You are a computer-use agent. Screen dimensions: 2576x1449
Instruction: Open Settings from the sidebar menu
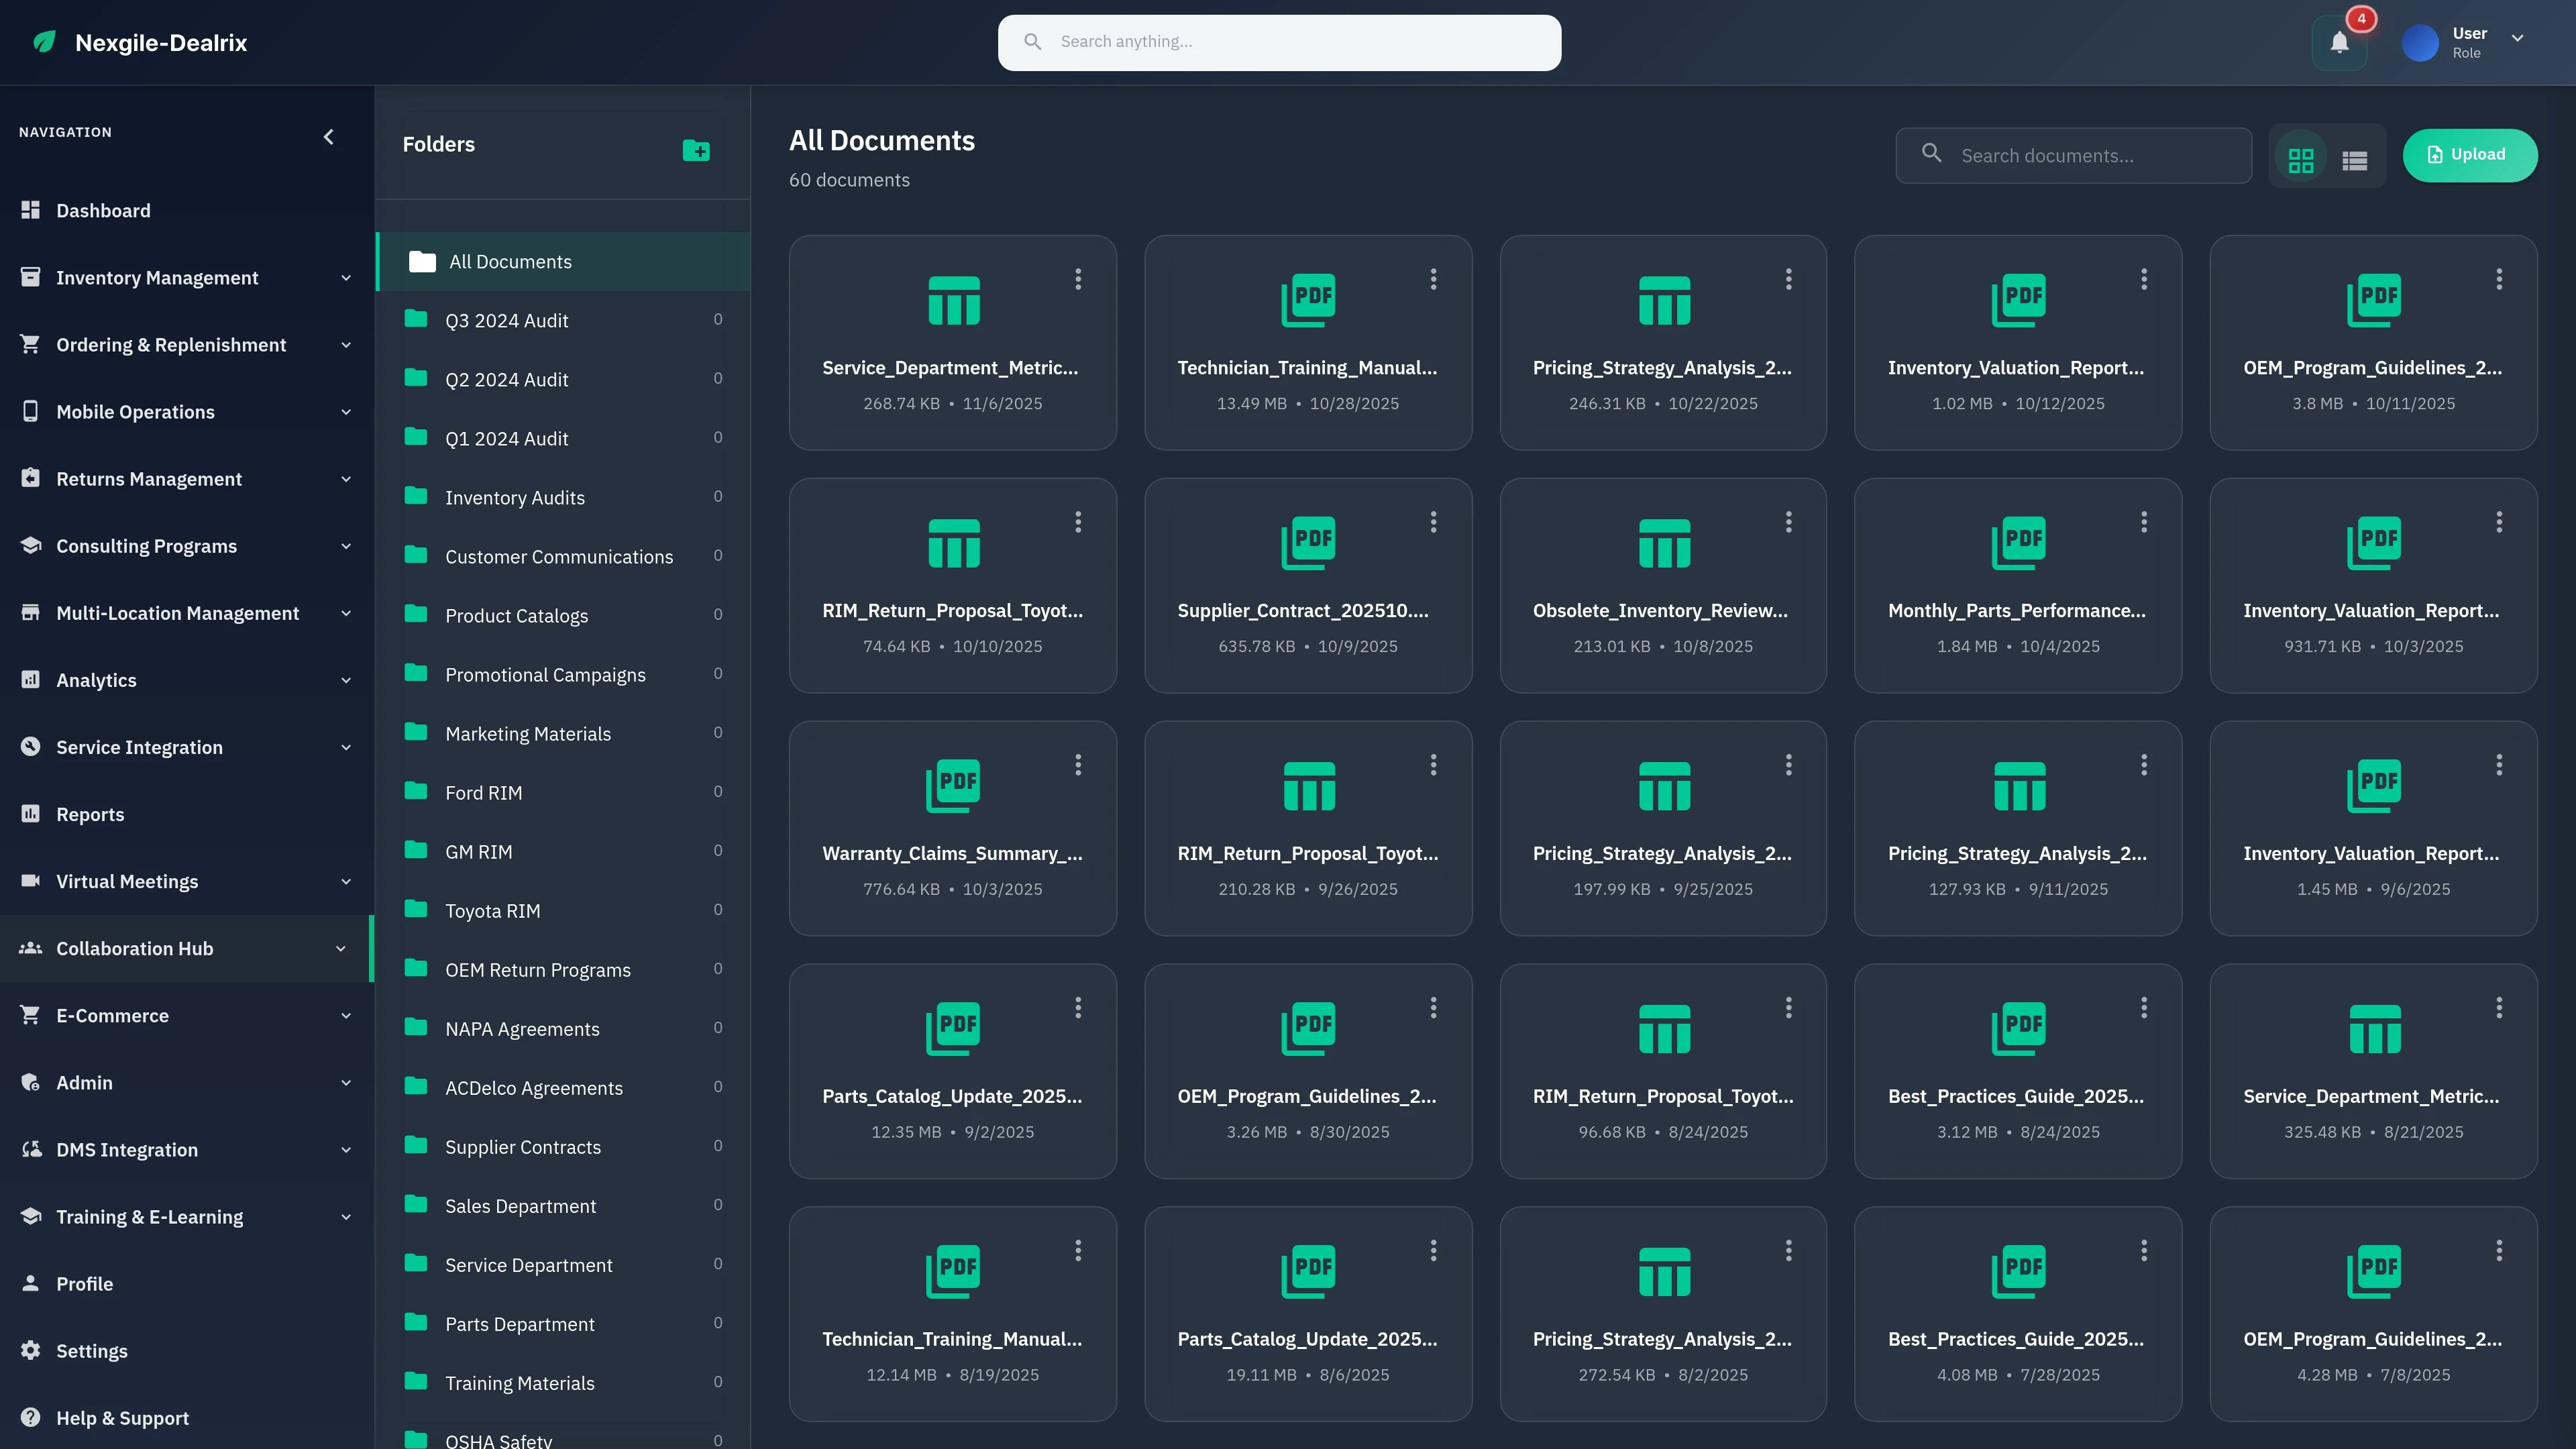tap(91, 1350)
